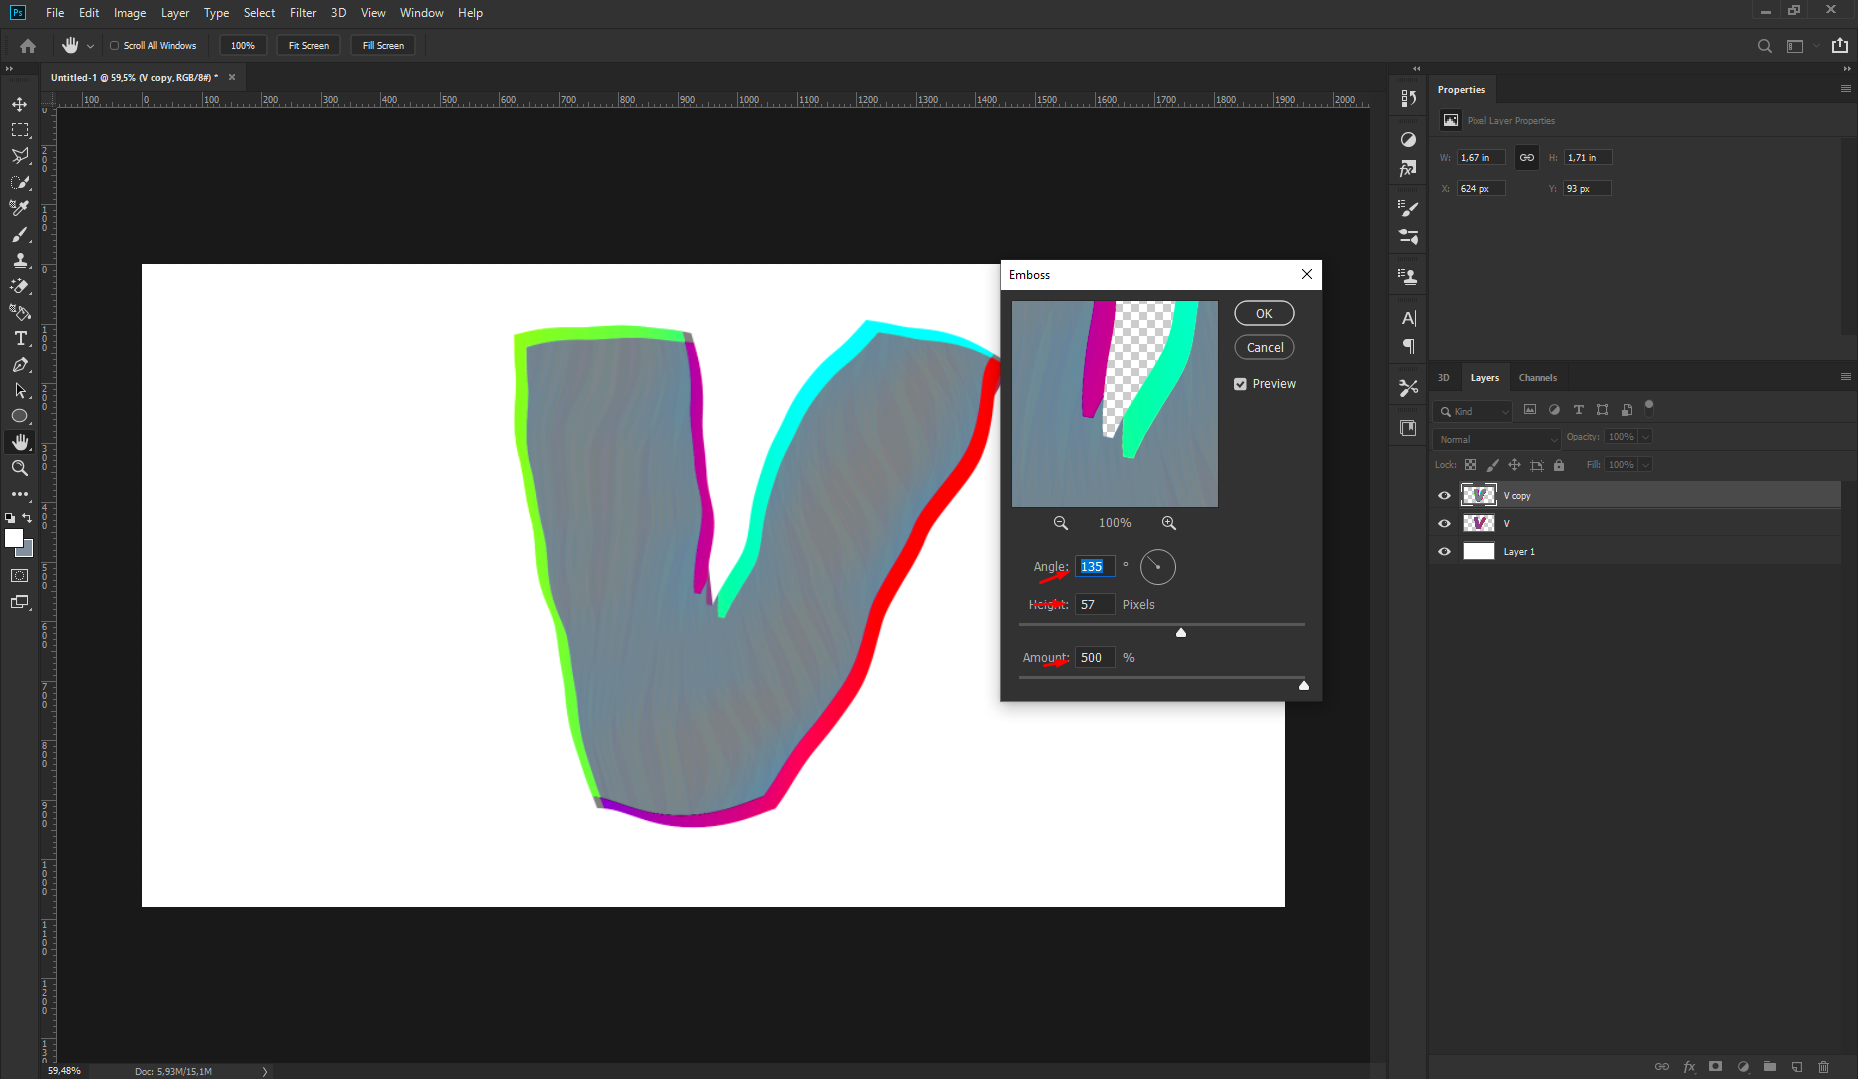Image resolution: width=1858 pixels, height=1079 pixels.
Task: Open the Filter menu
Action: [x=303, y=13]
